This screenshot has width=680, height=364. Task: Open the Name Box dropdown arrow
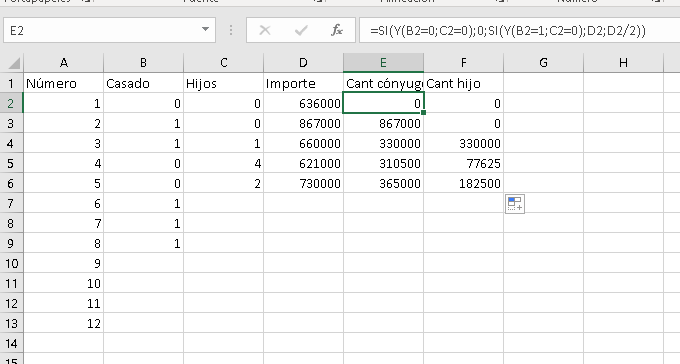pos(205,30)
